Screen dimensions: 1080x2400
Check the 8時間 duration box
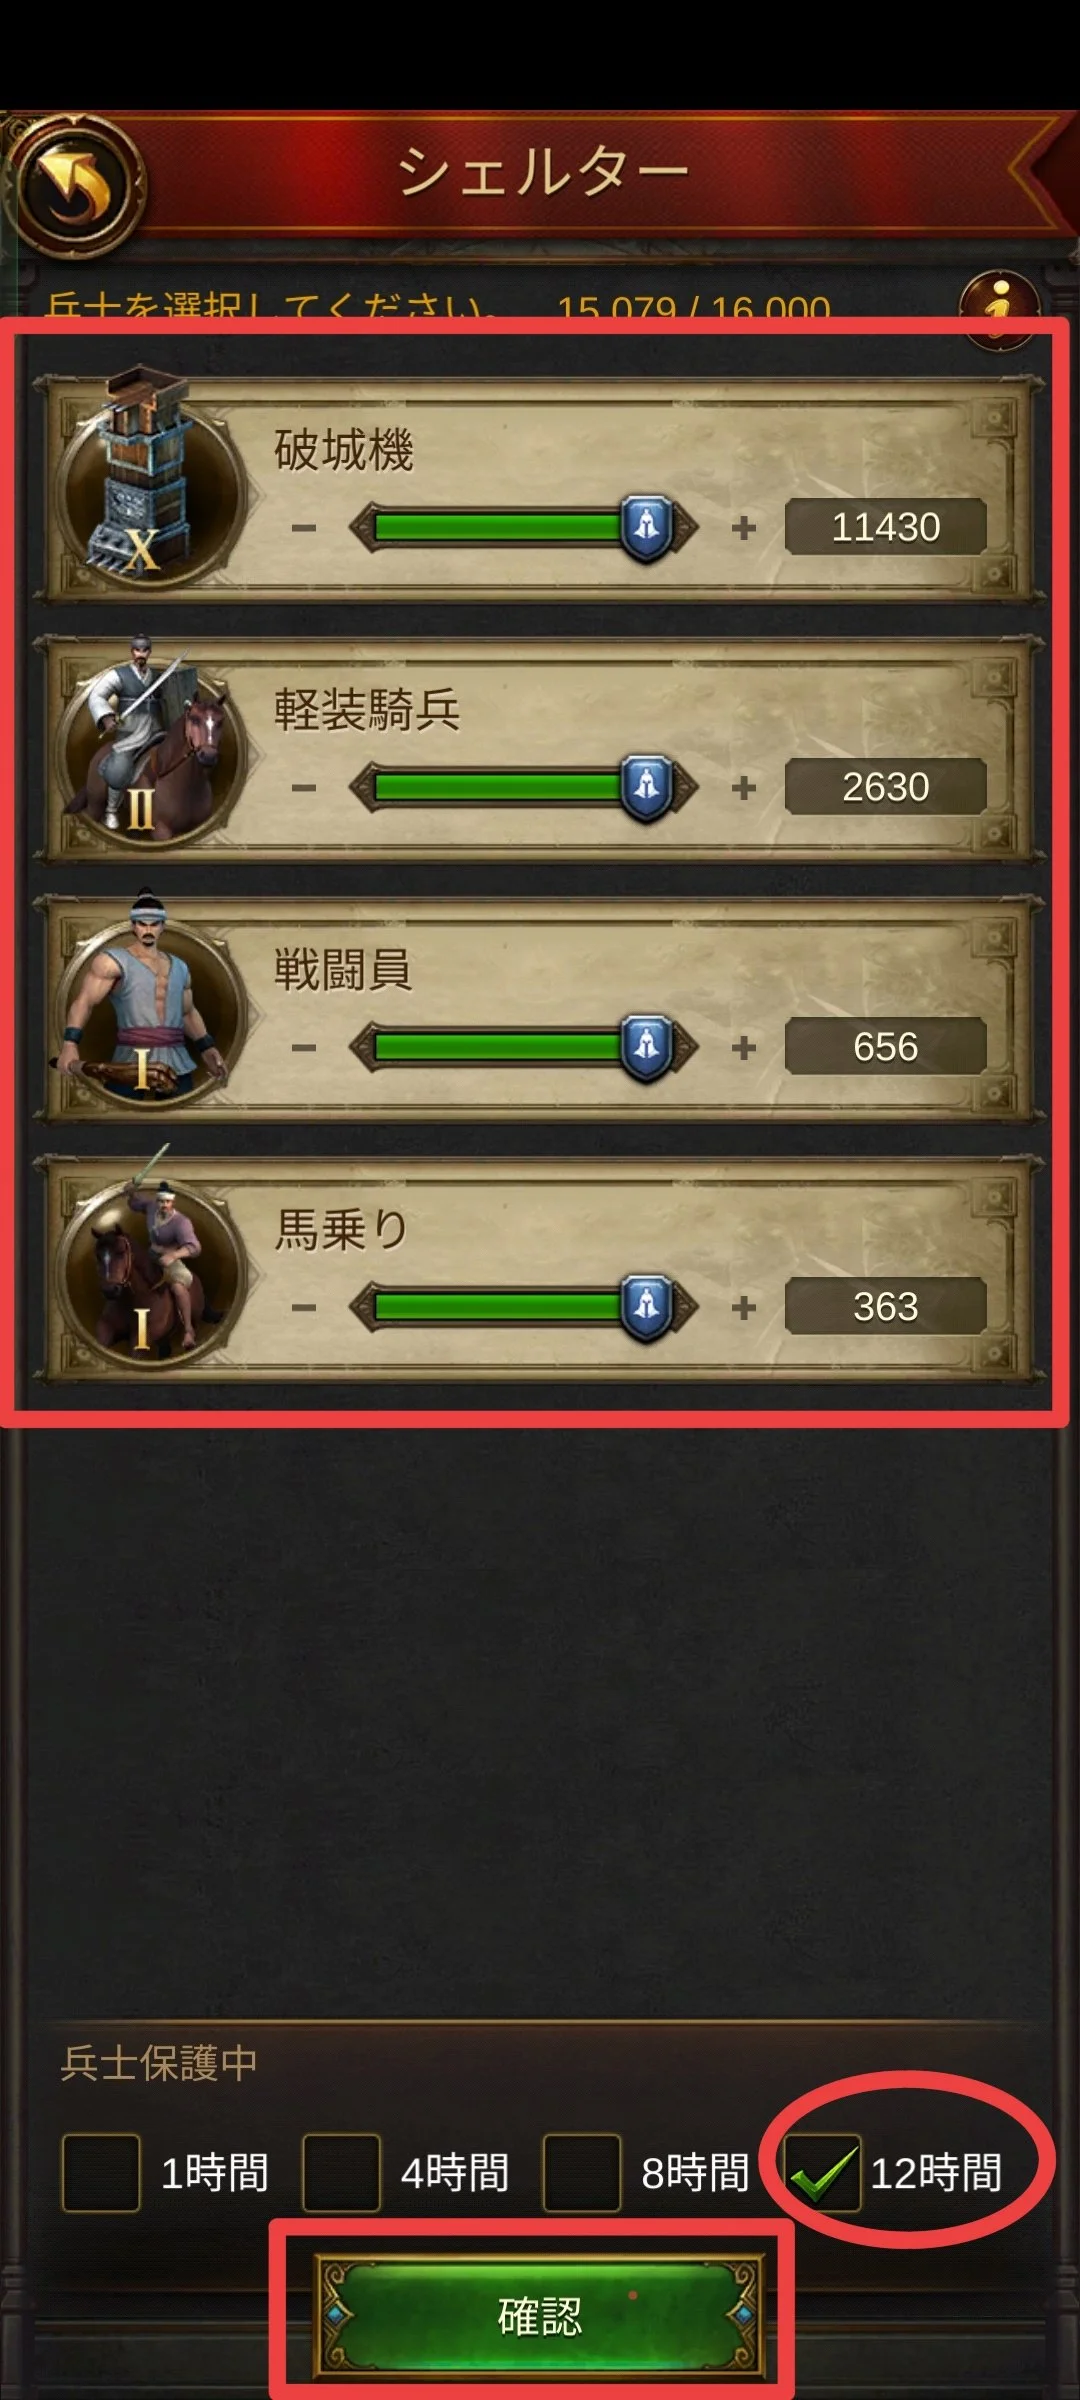tap(581, 2172)
